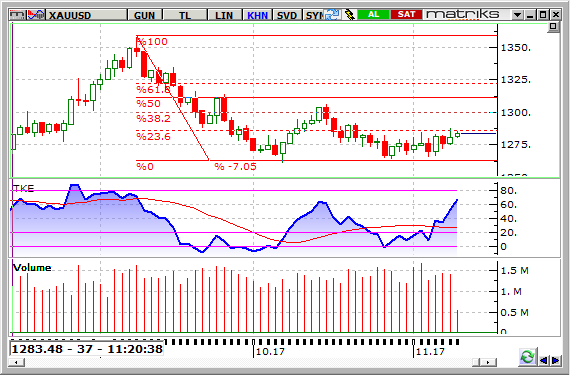Click the %23.6 Fibonacci level label
Viewport: 570px width, 375px height.
pos(153,137)
